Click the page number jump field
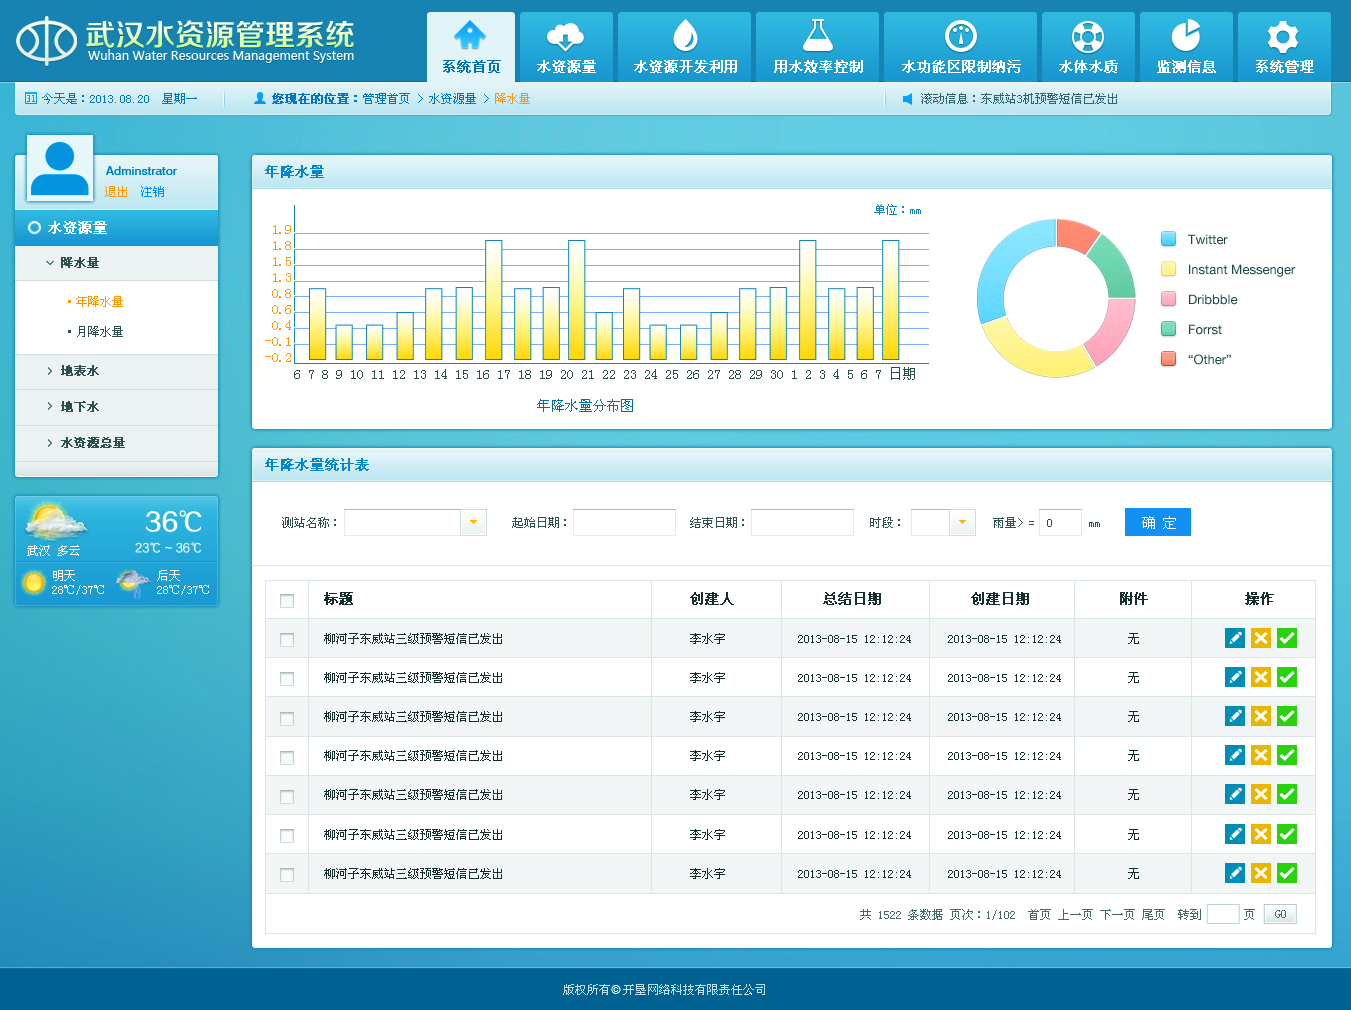The width and height of the screenshot is (1351, 1010). 1223,914
